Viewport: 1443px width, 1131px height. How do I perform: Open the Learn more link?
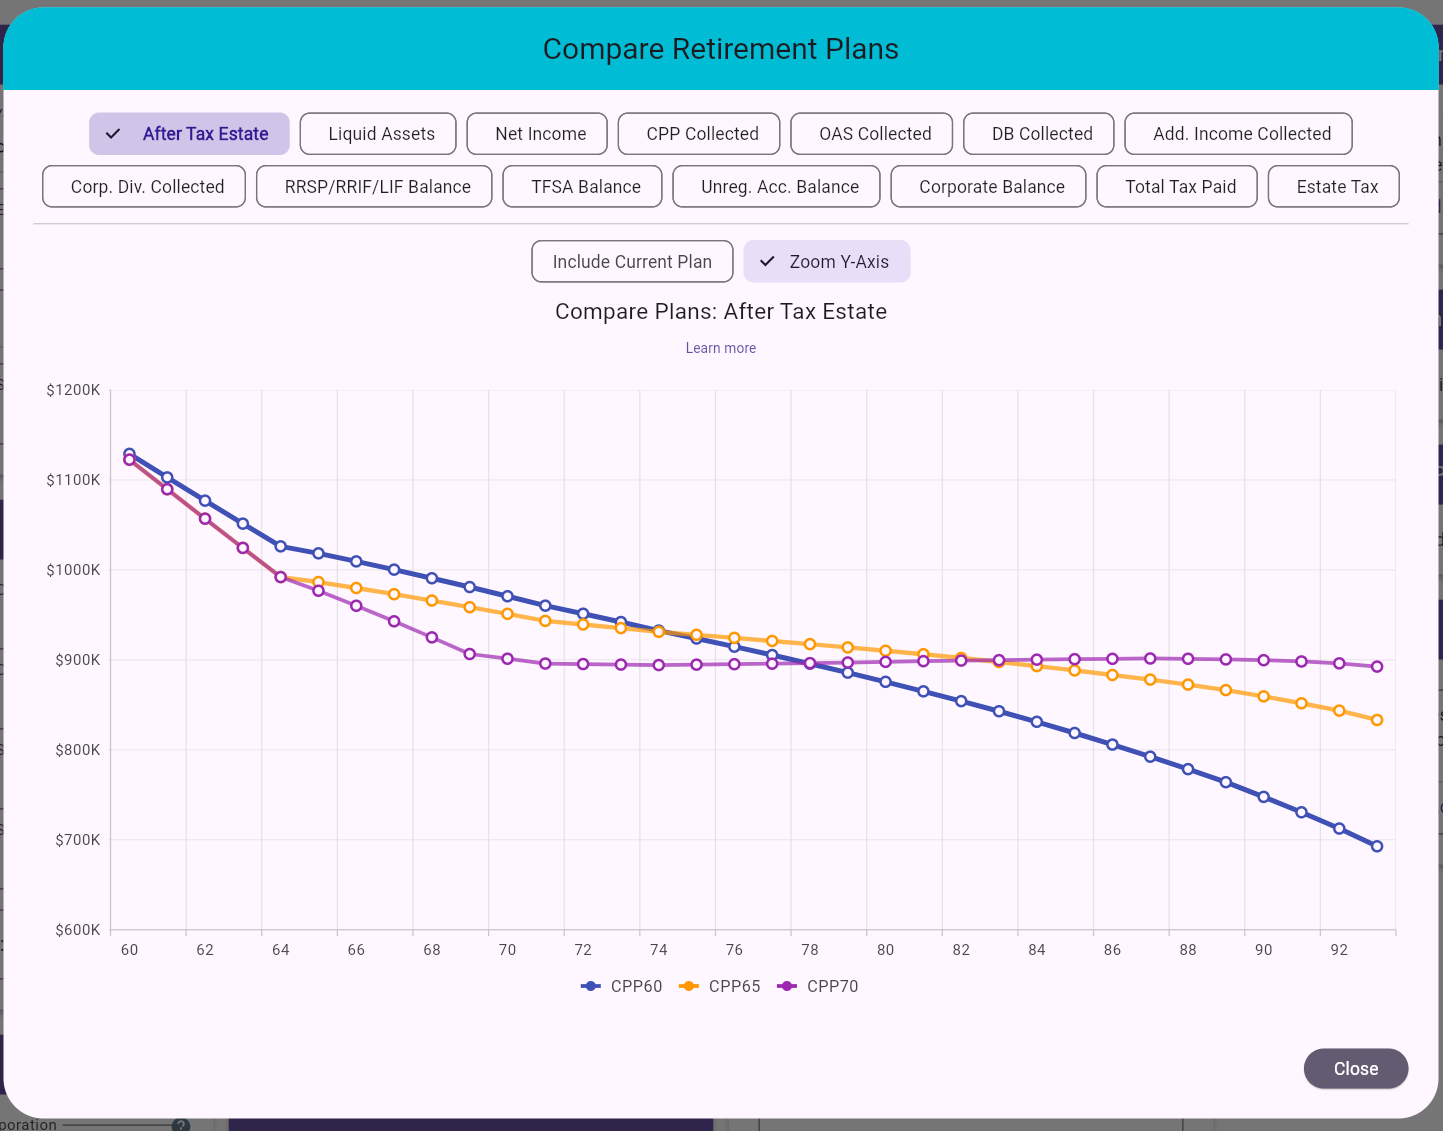click(x=721, y=348)
